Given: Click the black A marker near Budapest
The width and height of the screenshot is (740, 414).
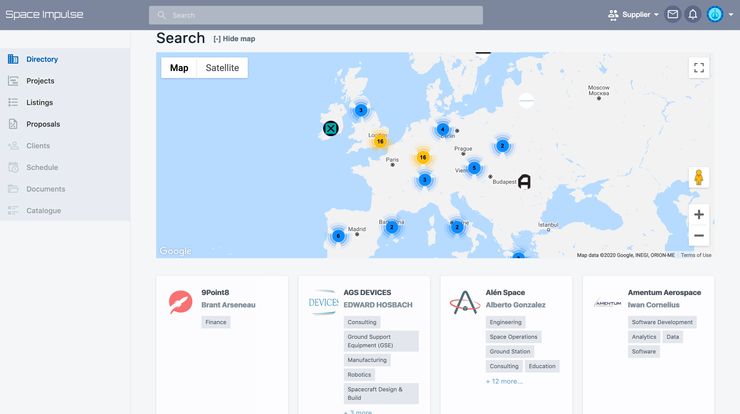Looking at the screenshot, I should 524,182.
